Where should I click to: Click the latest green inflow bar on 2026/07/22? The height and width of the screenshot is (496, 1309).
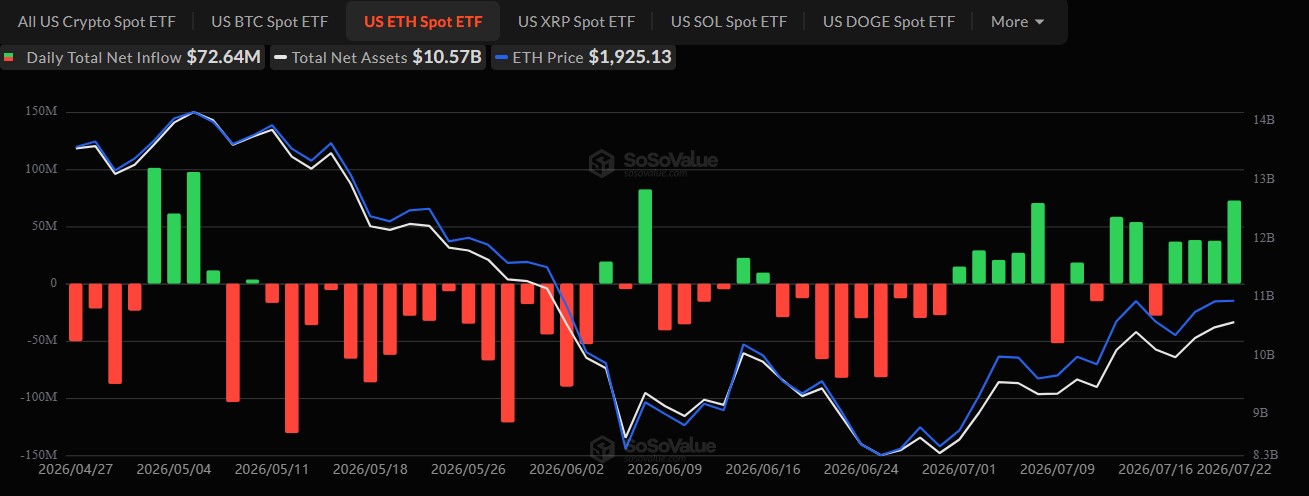[x=1234, y=242]
